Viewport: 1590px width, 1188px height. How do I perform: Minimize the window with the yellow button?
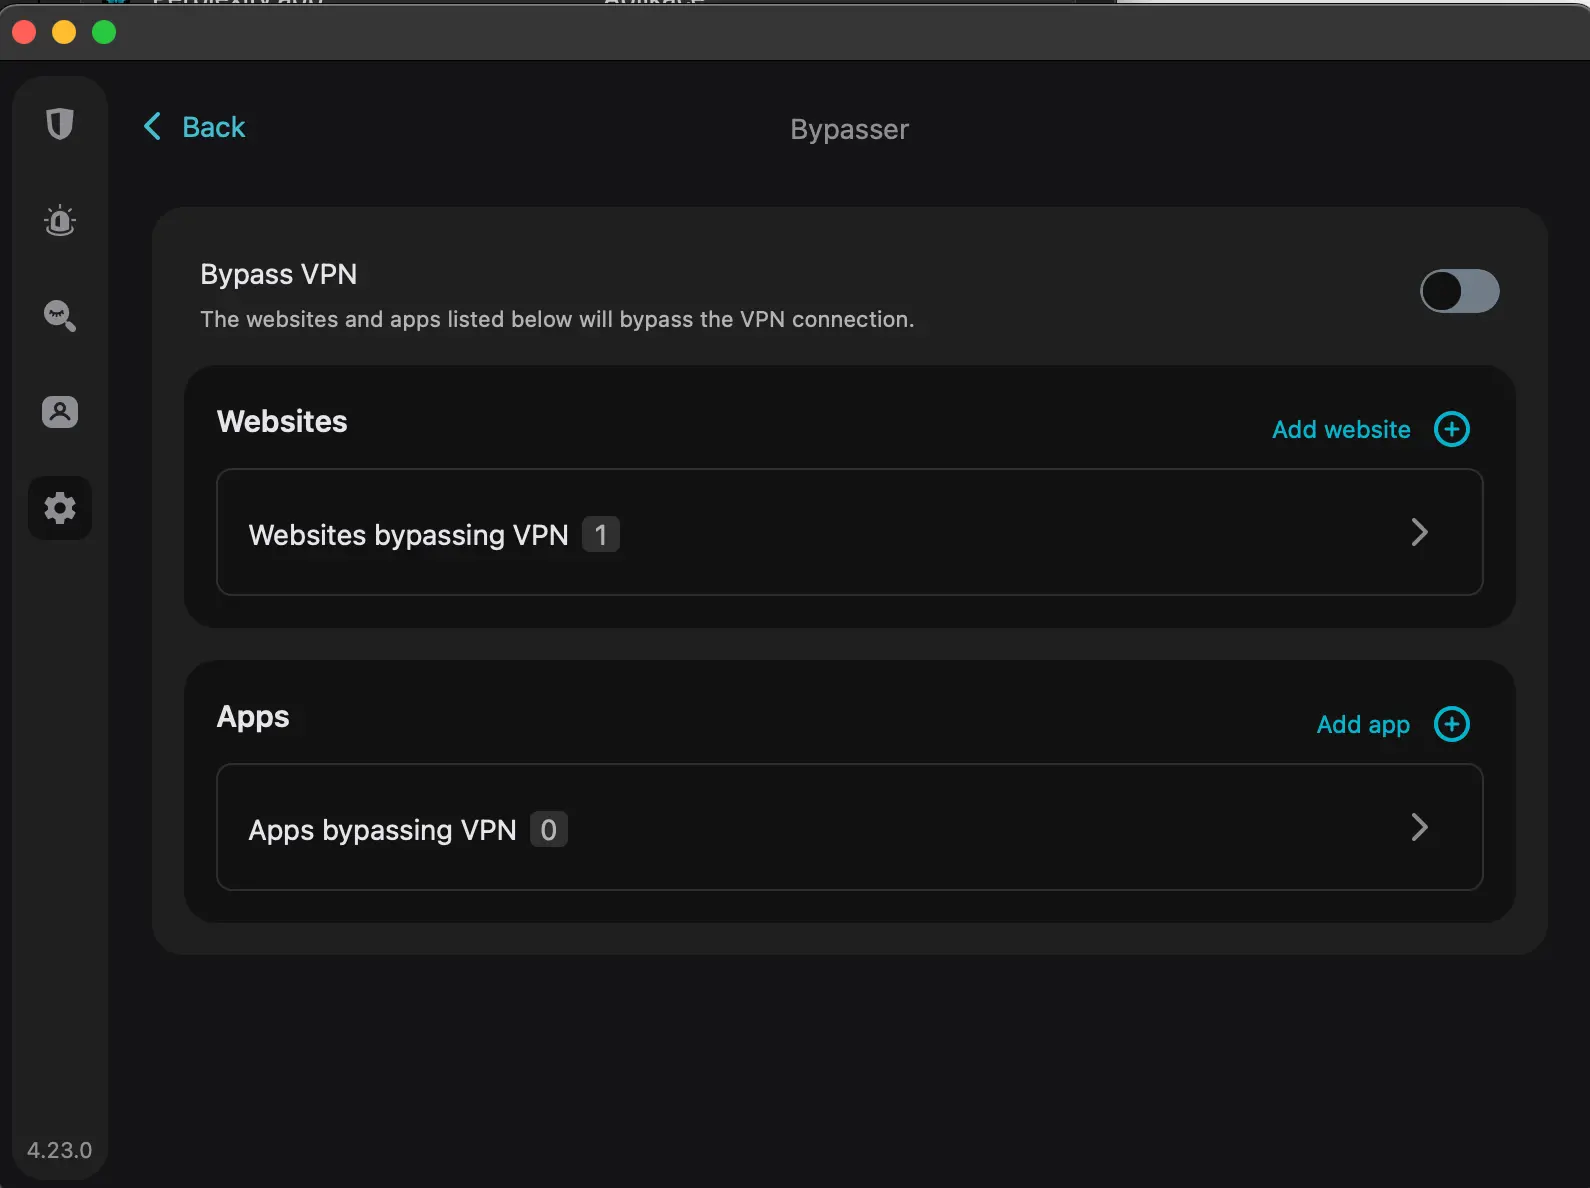point(64,32)
